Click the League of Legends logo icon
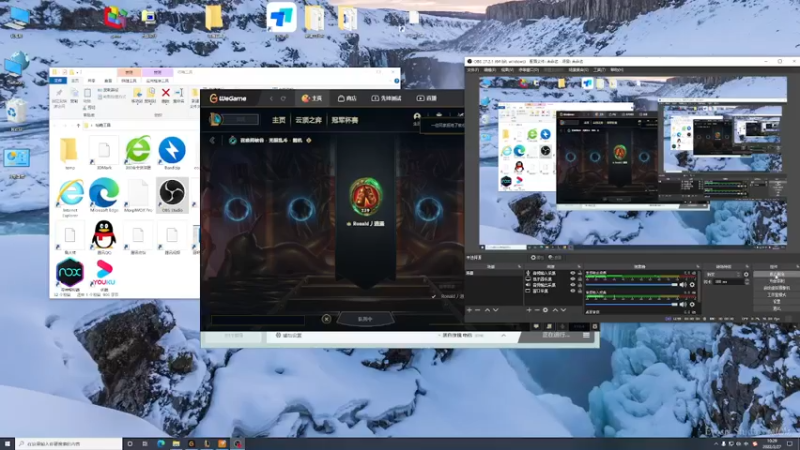 [216, 119]
